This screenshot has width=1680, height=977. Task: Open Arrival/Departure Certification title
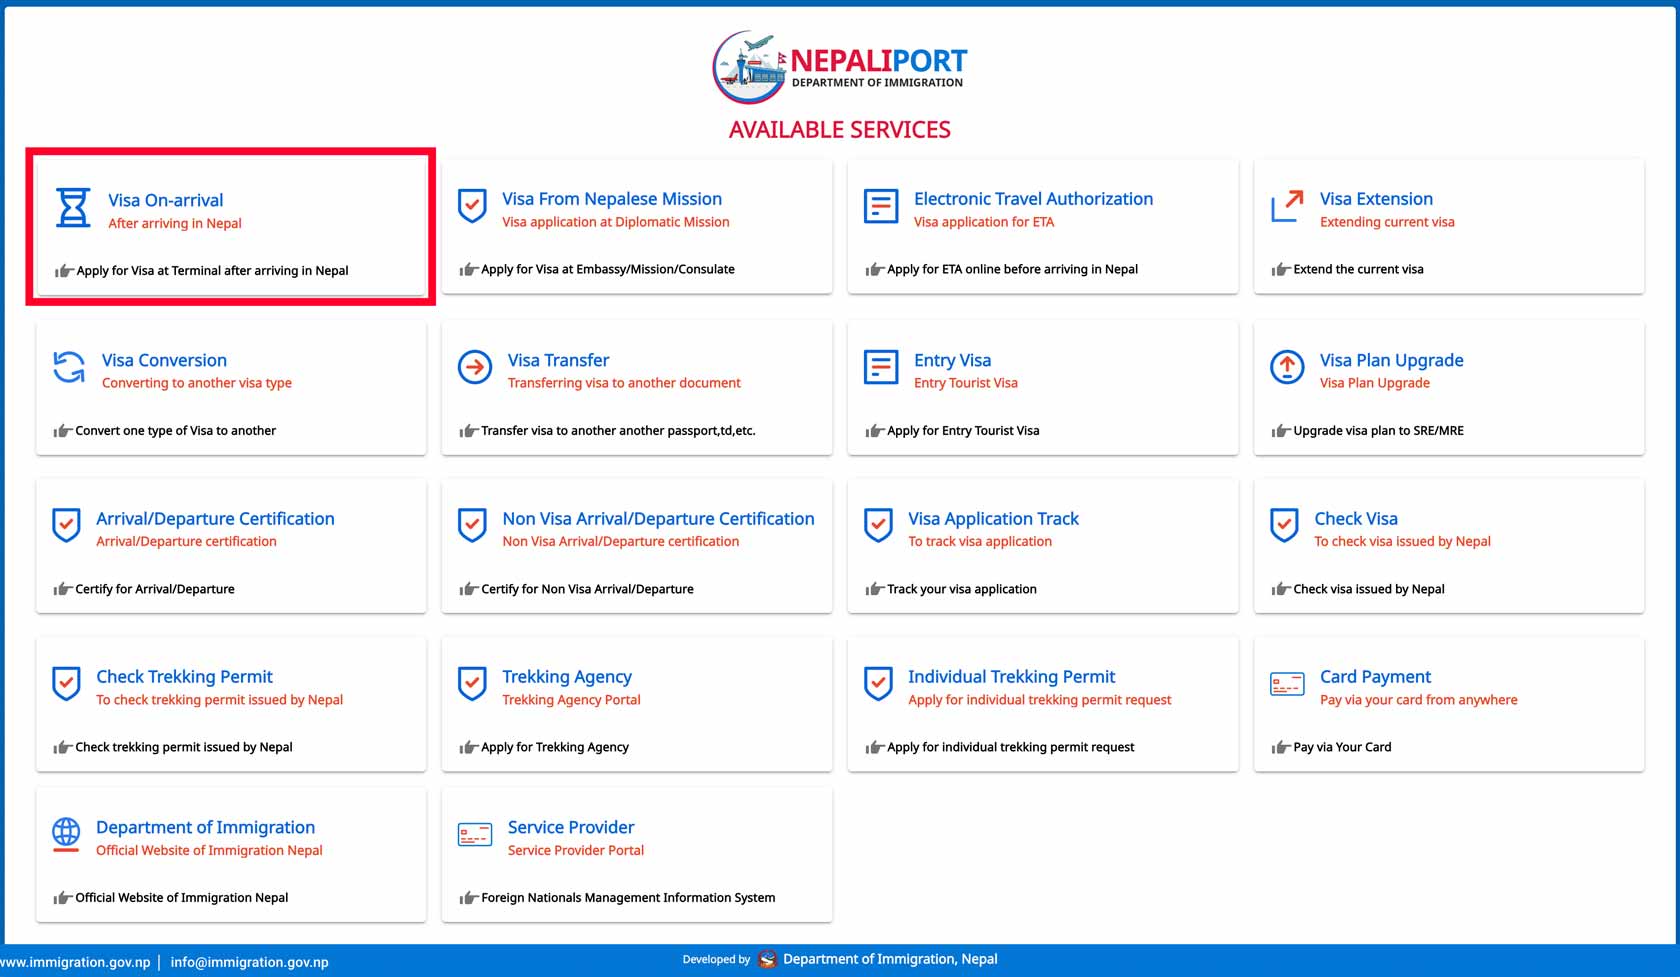(x=215, y=519)
